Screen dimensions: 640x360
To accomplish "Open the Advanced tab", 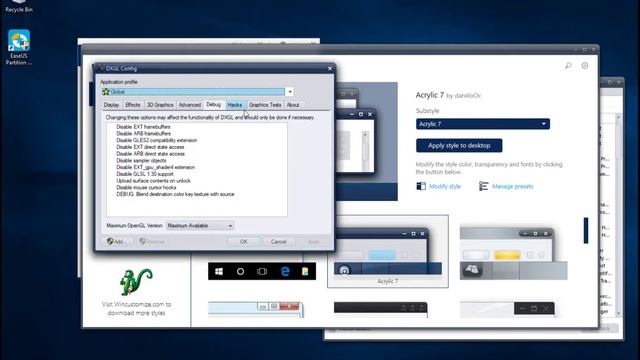I will (x=190, y=105).
